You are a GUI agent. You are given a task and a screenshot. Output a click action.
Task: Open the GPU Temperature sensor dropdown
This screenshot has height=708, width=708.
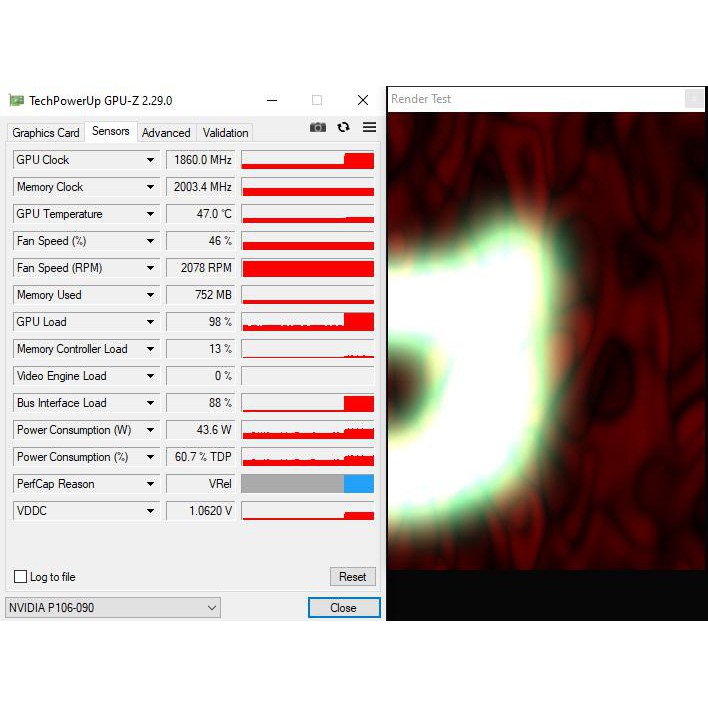[151, 214]
